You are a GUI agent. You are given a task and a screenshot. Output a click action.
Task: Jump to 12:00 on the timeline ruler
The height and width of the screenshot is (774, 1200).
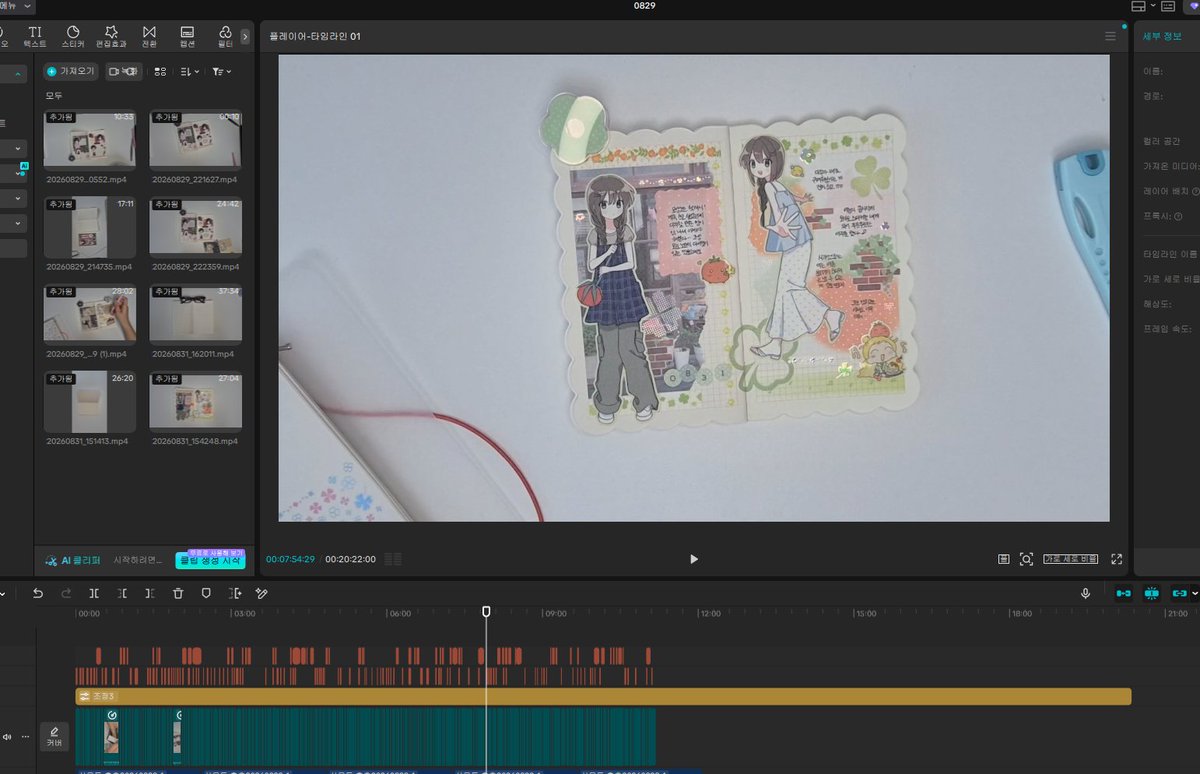click(x=709, y=613)
